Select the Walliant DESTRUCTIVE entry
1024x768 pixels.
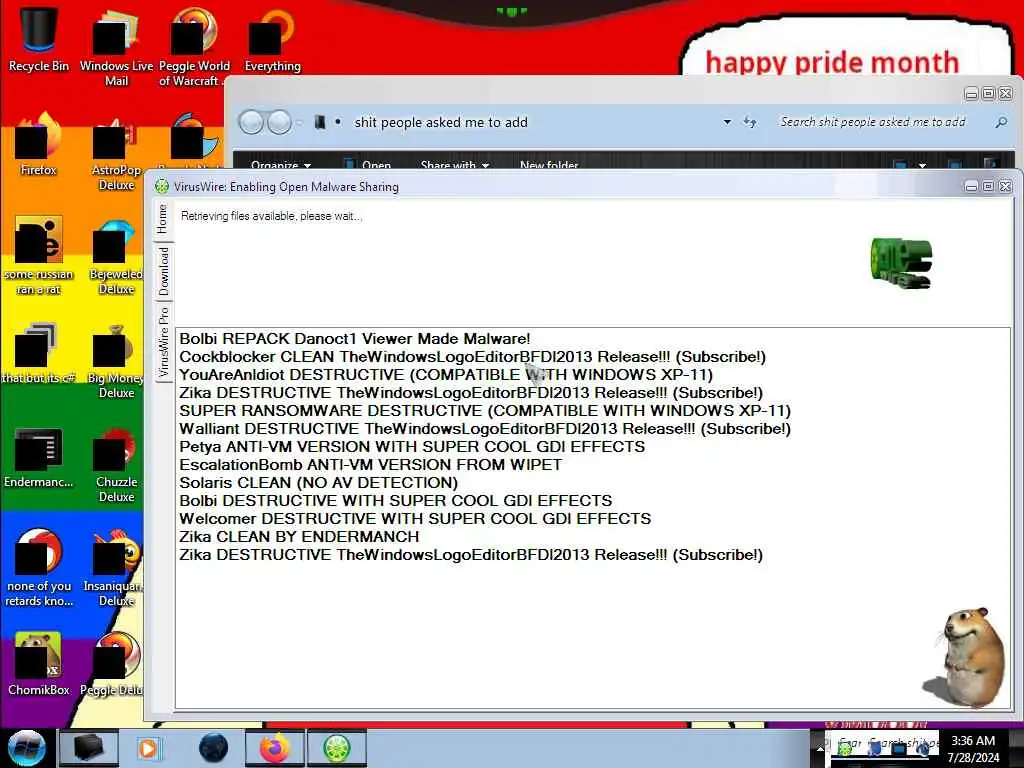485,429
